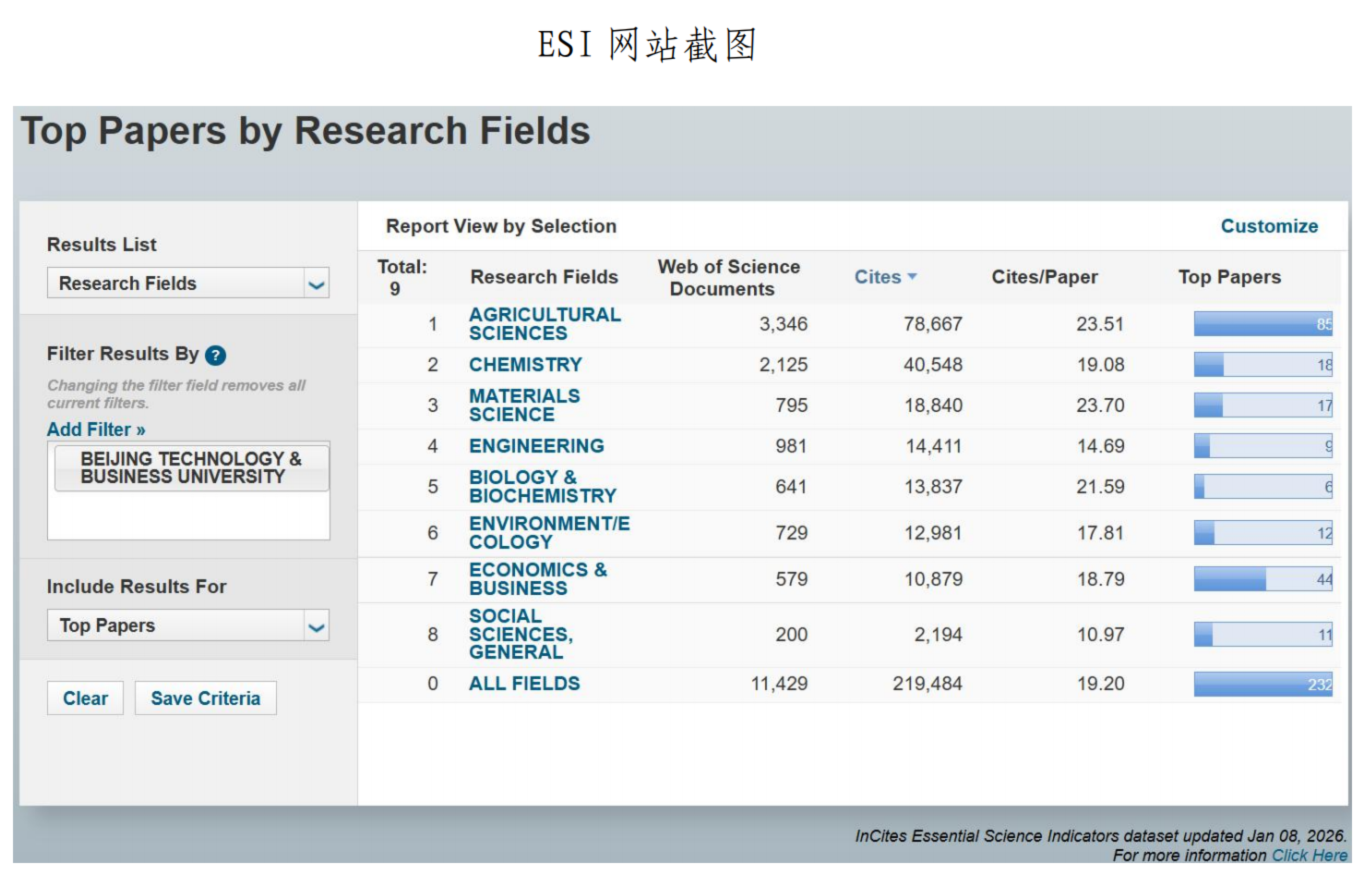Click the Economics & Business top papers bar
Screen dimensions: 1356x876
pyautogui.click(x=1262, y=579)
